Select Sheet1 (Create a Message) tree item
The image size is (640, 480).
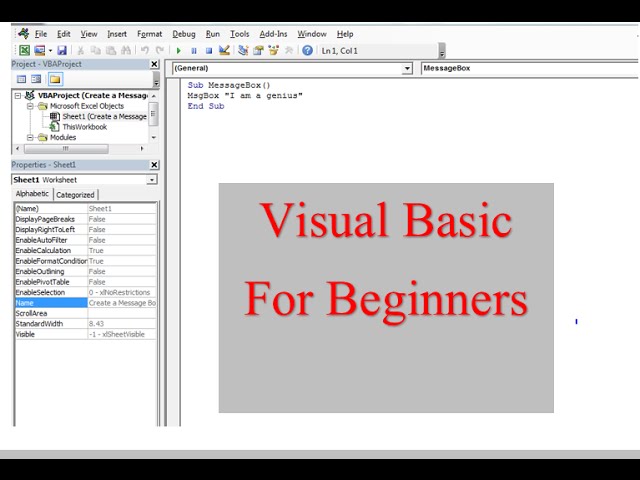(98, 116)
